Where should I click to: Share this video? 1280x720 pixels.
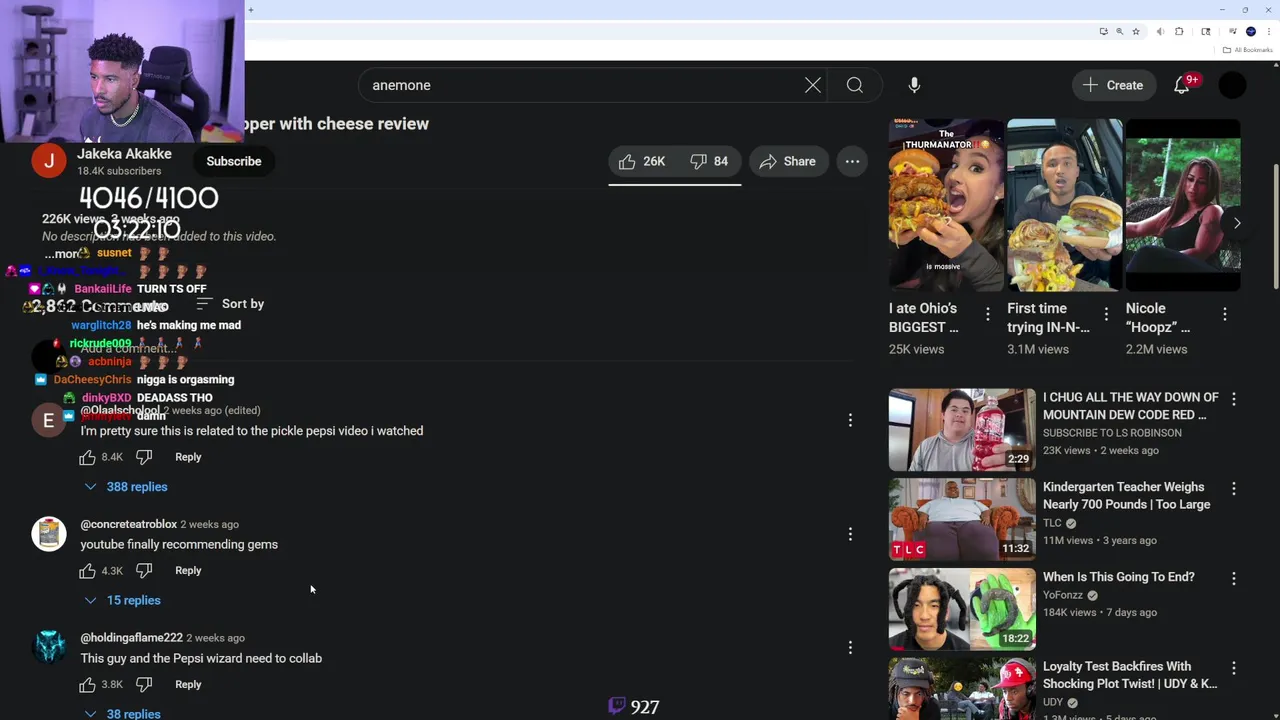coord(787,161)
